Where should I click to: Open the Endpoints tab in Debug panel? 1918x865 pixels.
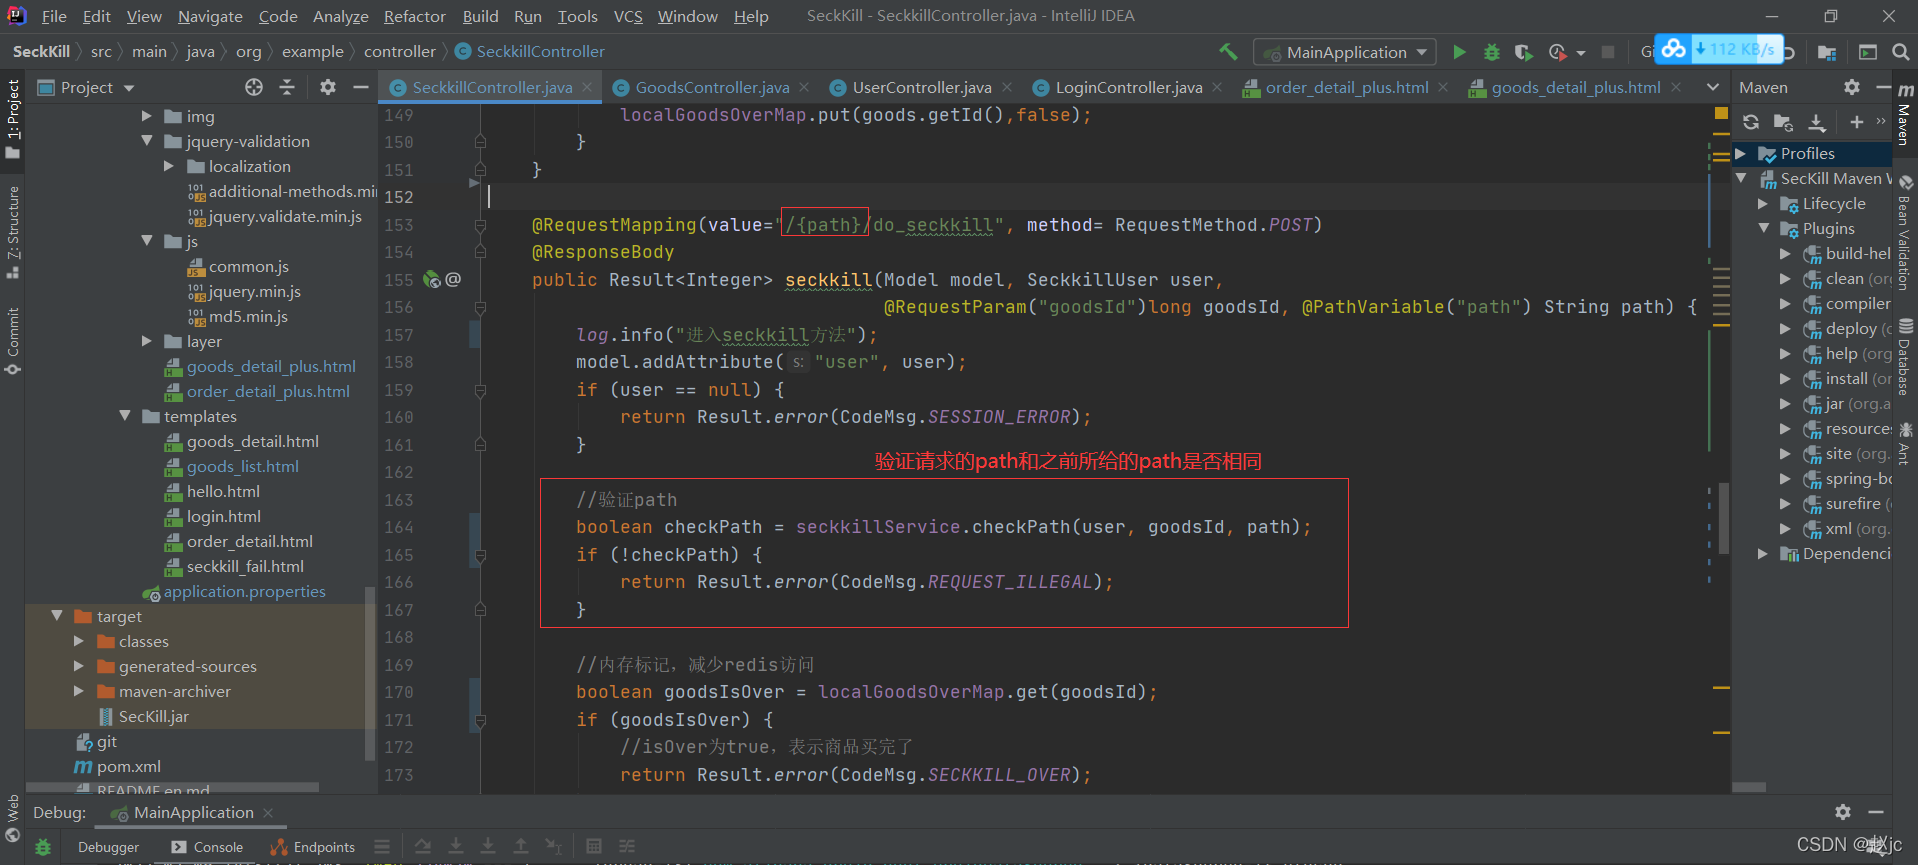[313, 847]
